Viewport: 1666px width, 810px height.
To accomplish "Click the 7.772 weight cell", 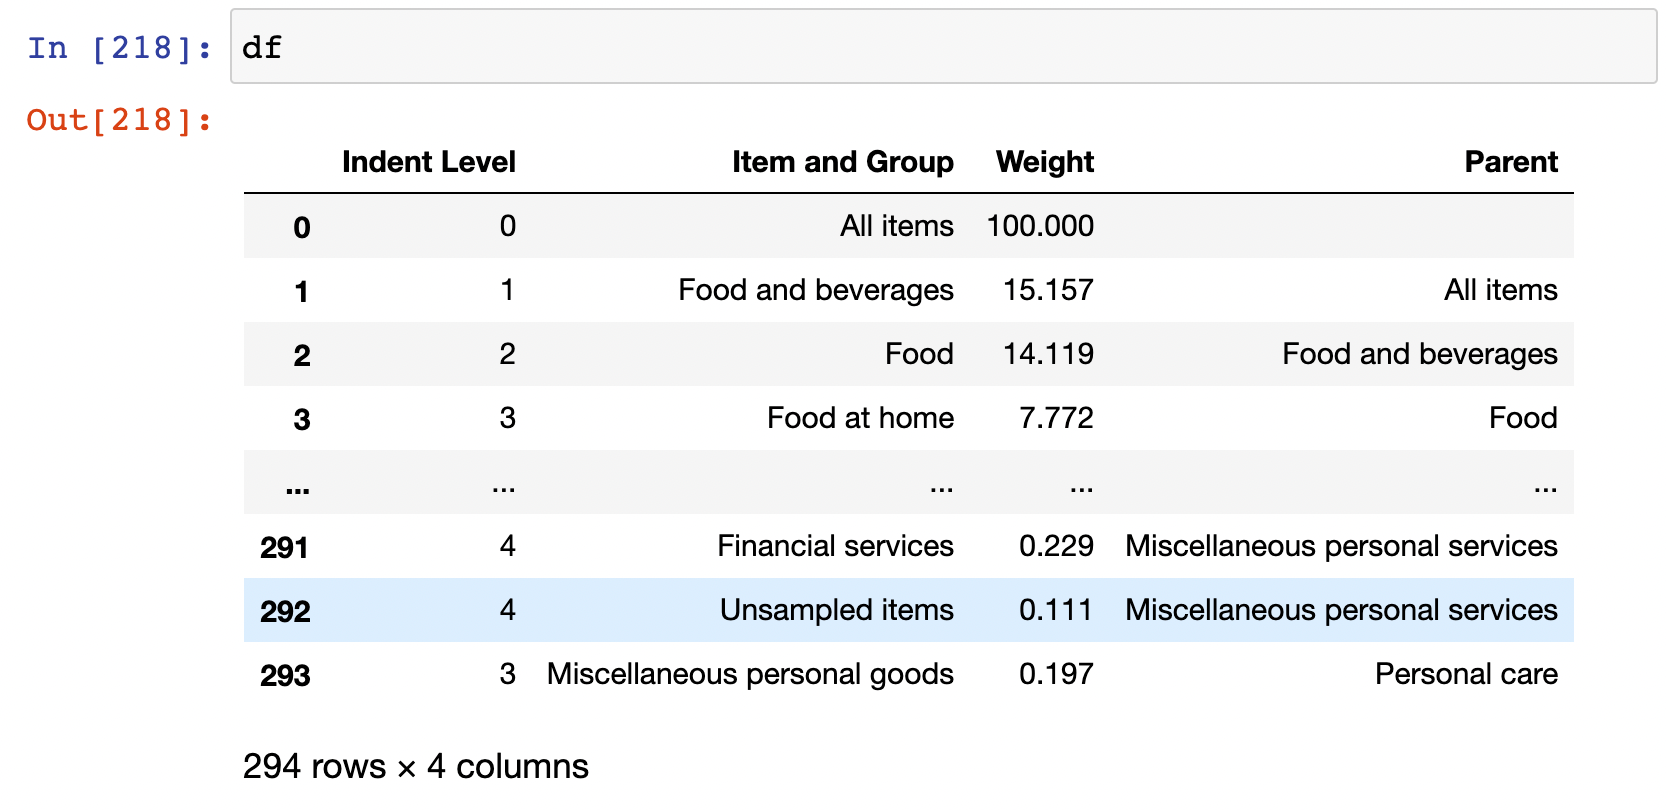I will coord(1056,418).
